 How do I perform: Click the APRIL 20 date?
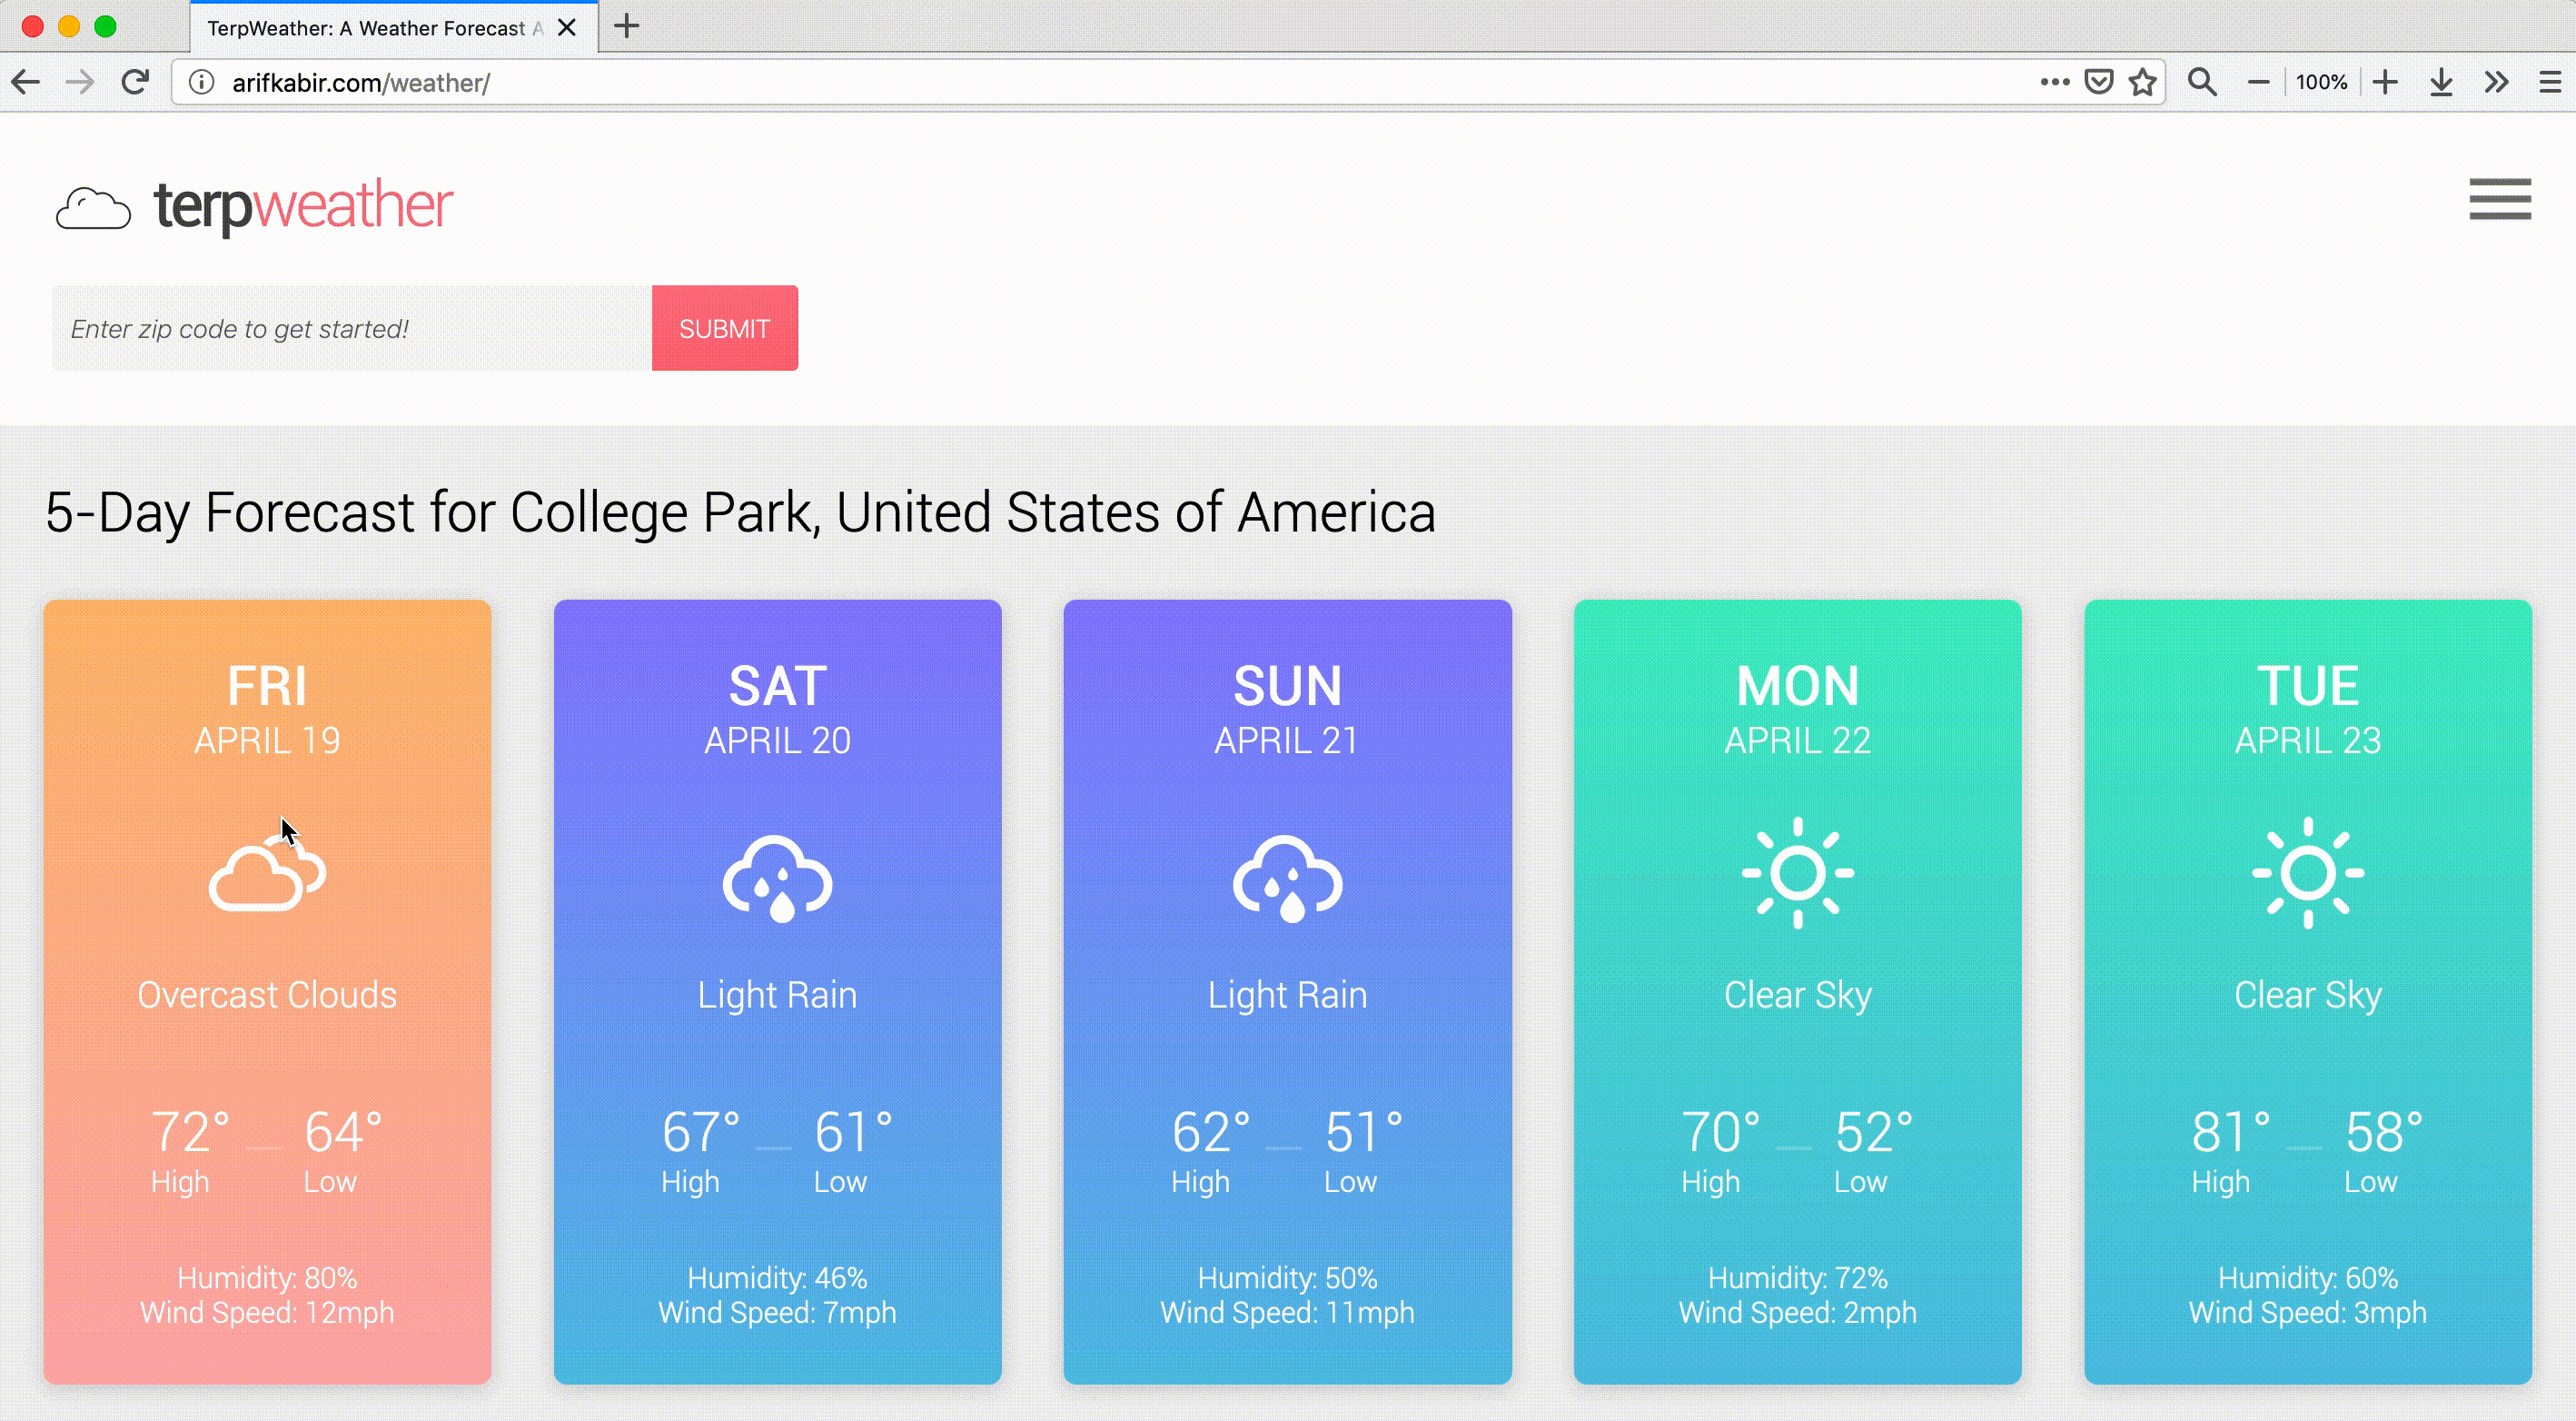pyautogui.click(x=777, y=741)
